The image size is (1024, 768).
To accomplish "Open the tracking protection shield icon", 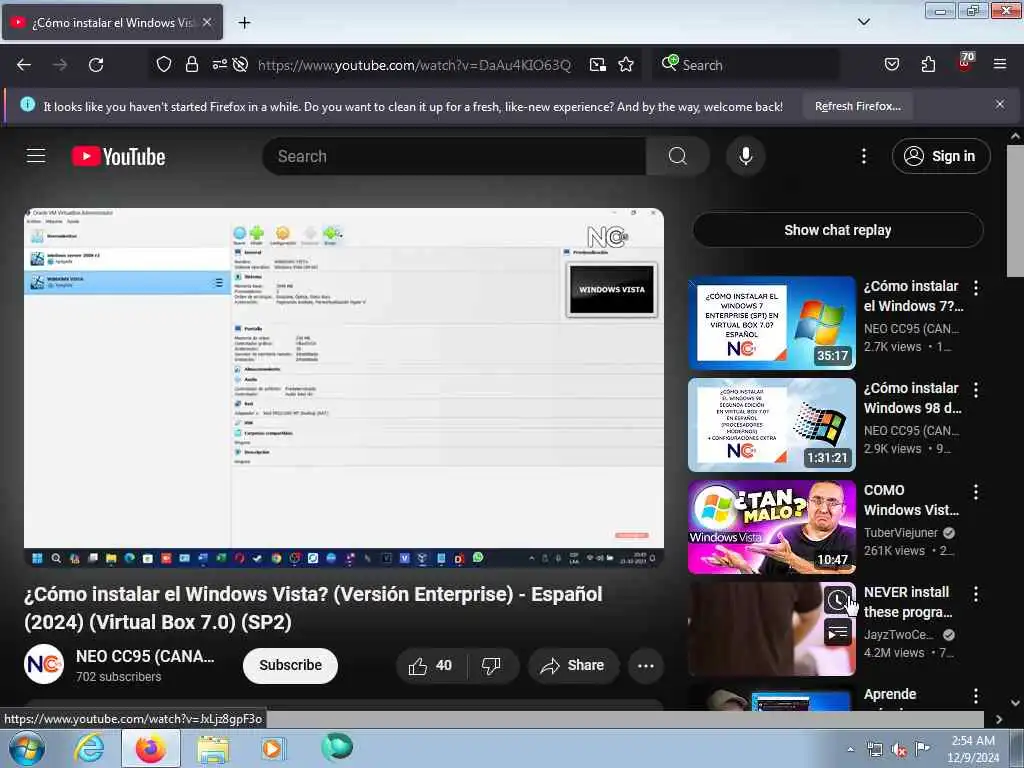I will pyautogui.click(x=164, y=64).
